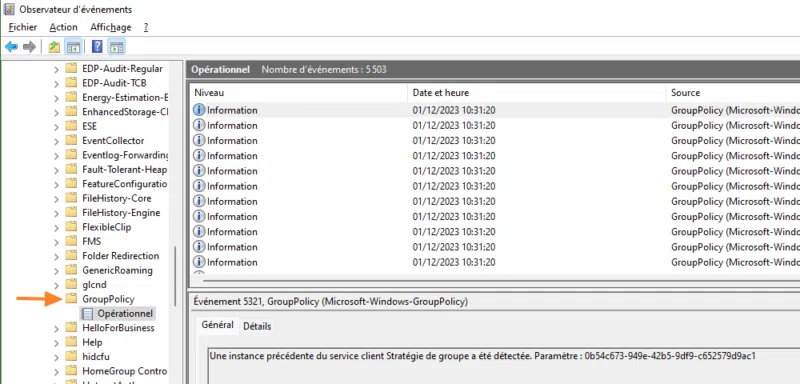Select the Fault-Tolerant-Heap folder icon

click(71, 169)
